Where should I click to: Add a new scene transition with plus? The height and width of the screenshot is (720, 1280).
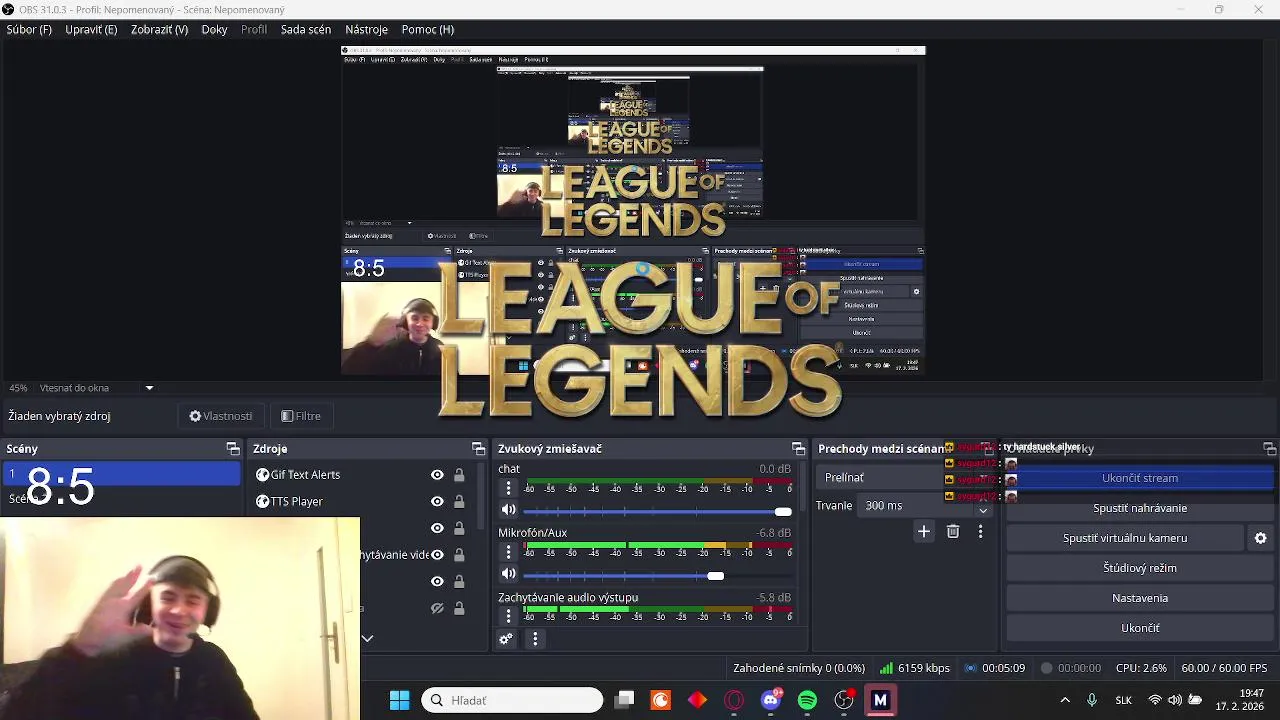[924, 532]
